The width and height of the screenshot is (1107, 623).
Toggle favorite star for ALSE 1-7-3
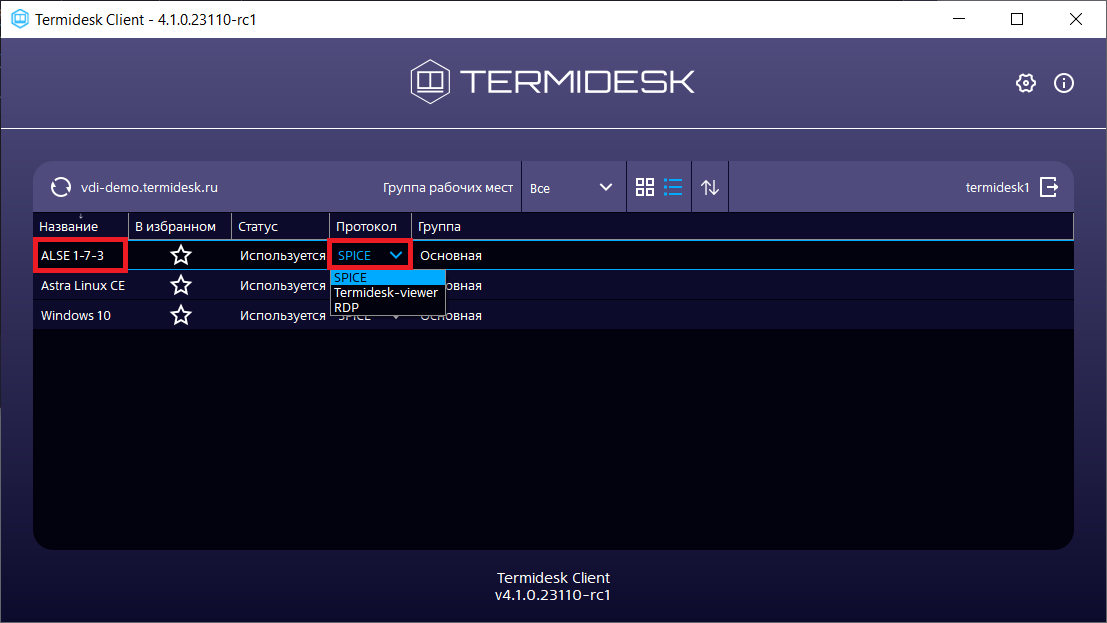(181, 255)
